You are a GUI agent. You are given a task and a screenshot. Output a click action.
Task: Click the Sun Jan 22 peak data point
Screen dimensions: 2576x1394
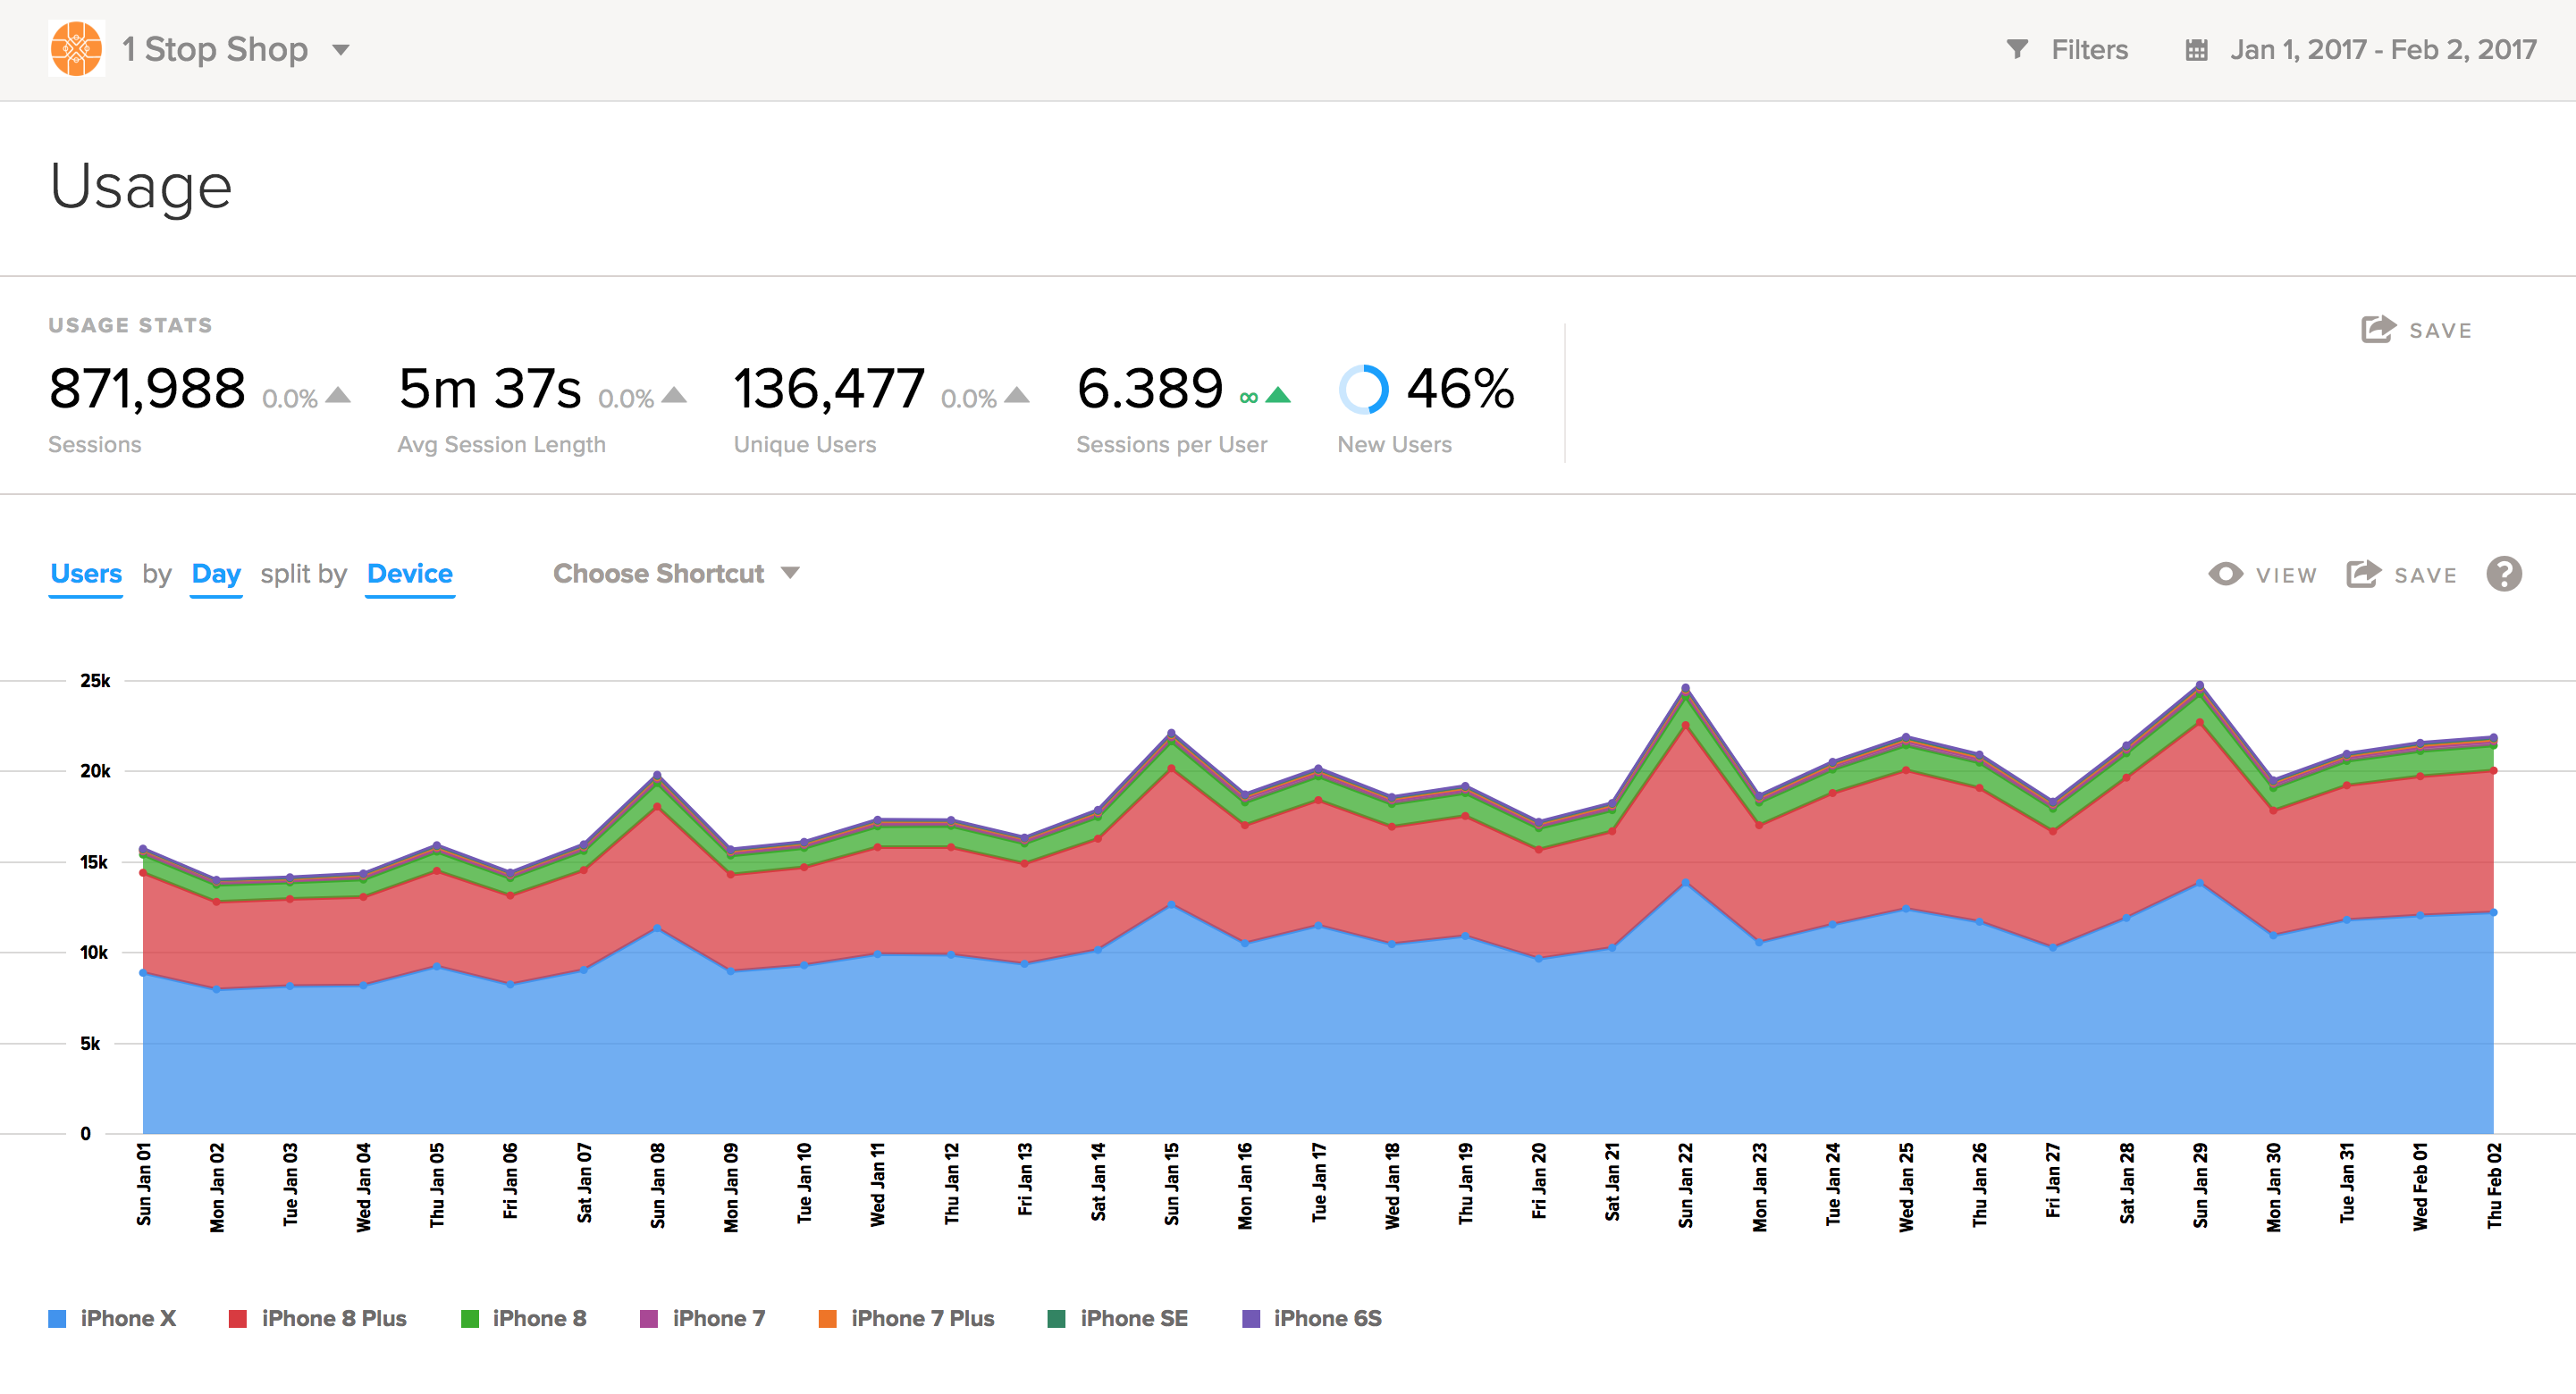click(x=1685, y=688)
